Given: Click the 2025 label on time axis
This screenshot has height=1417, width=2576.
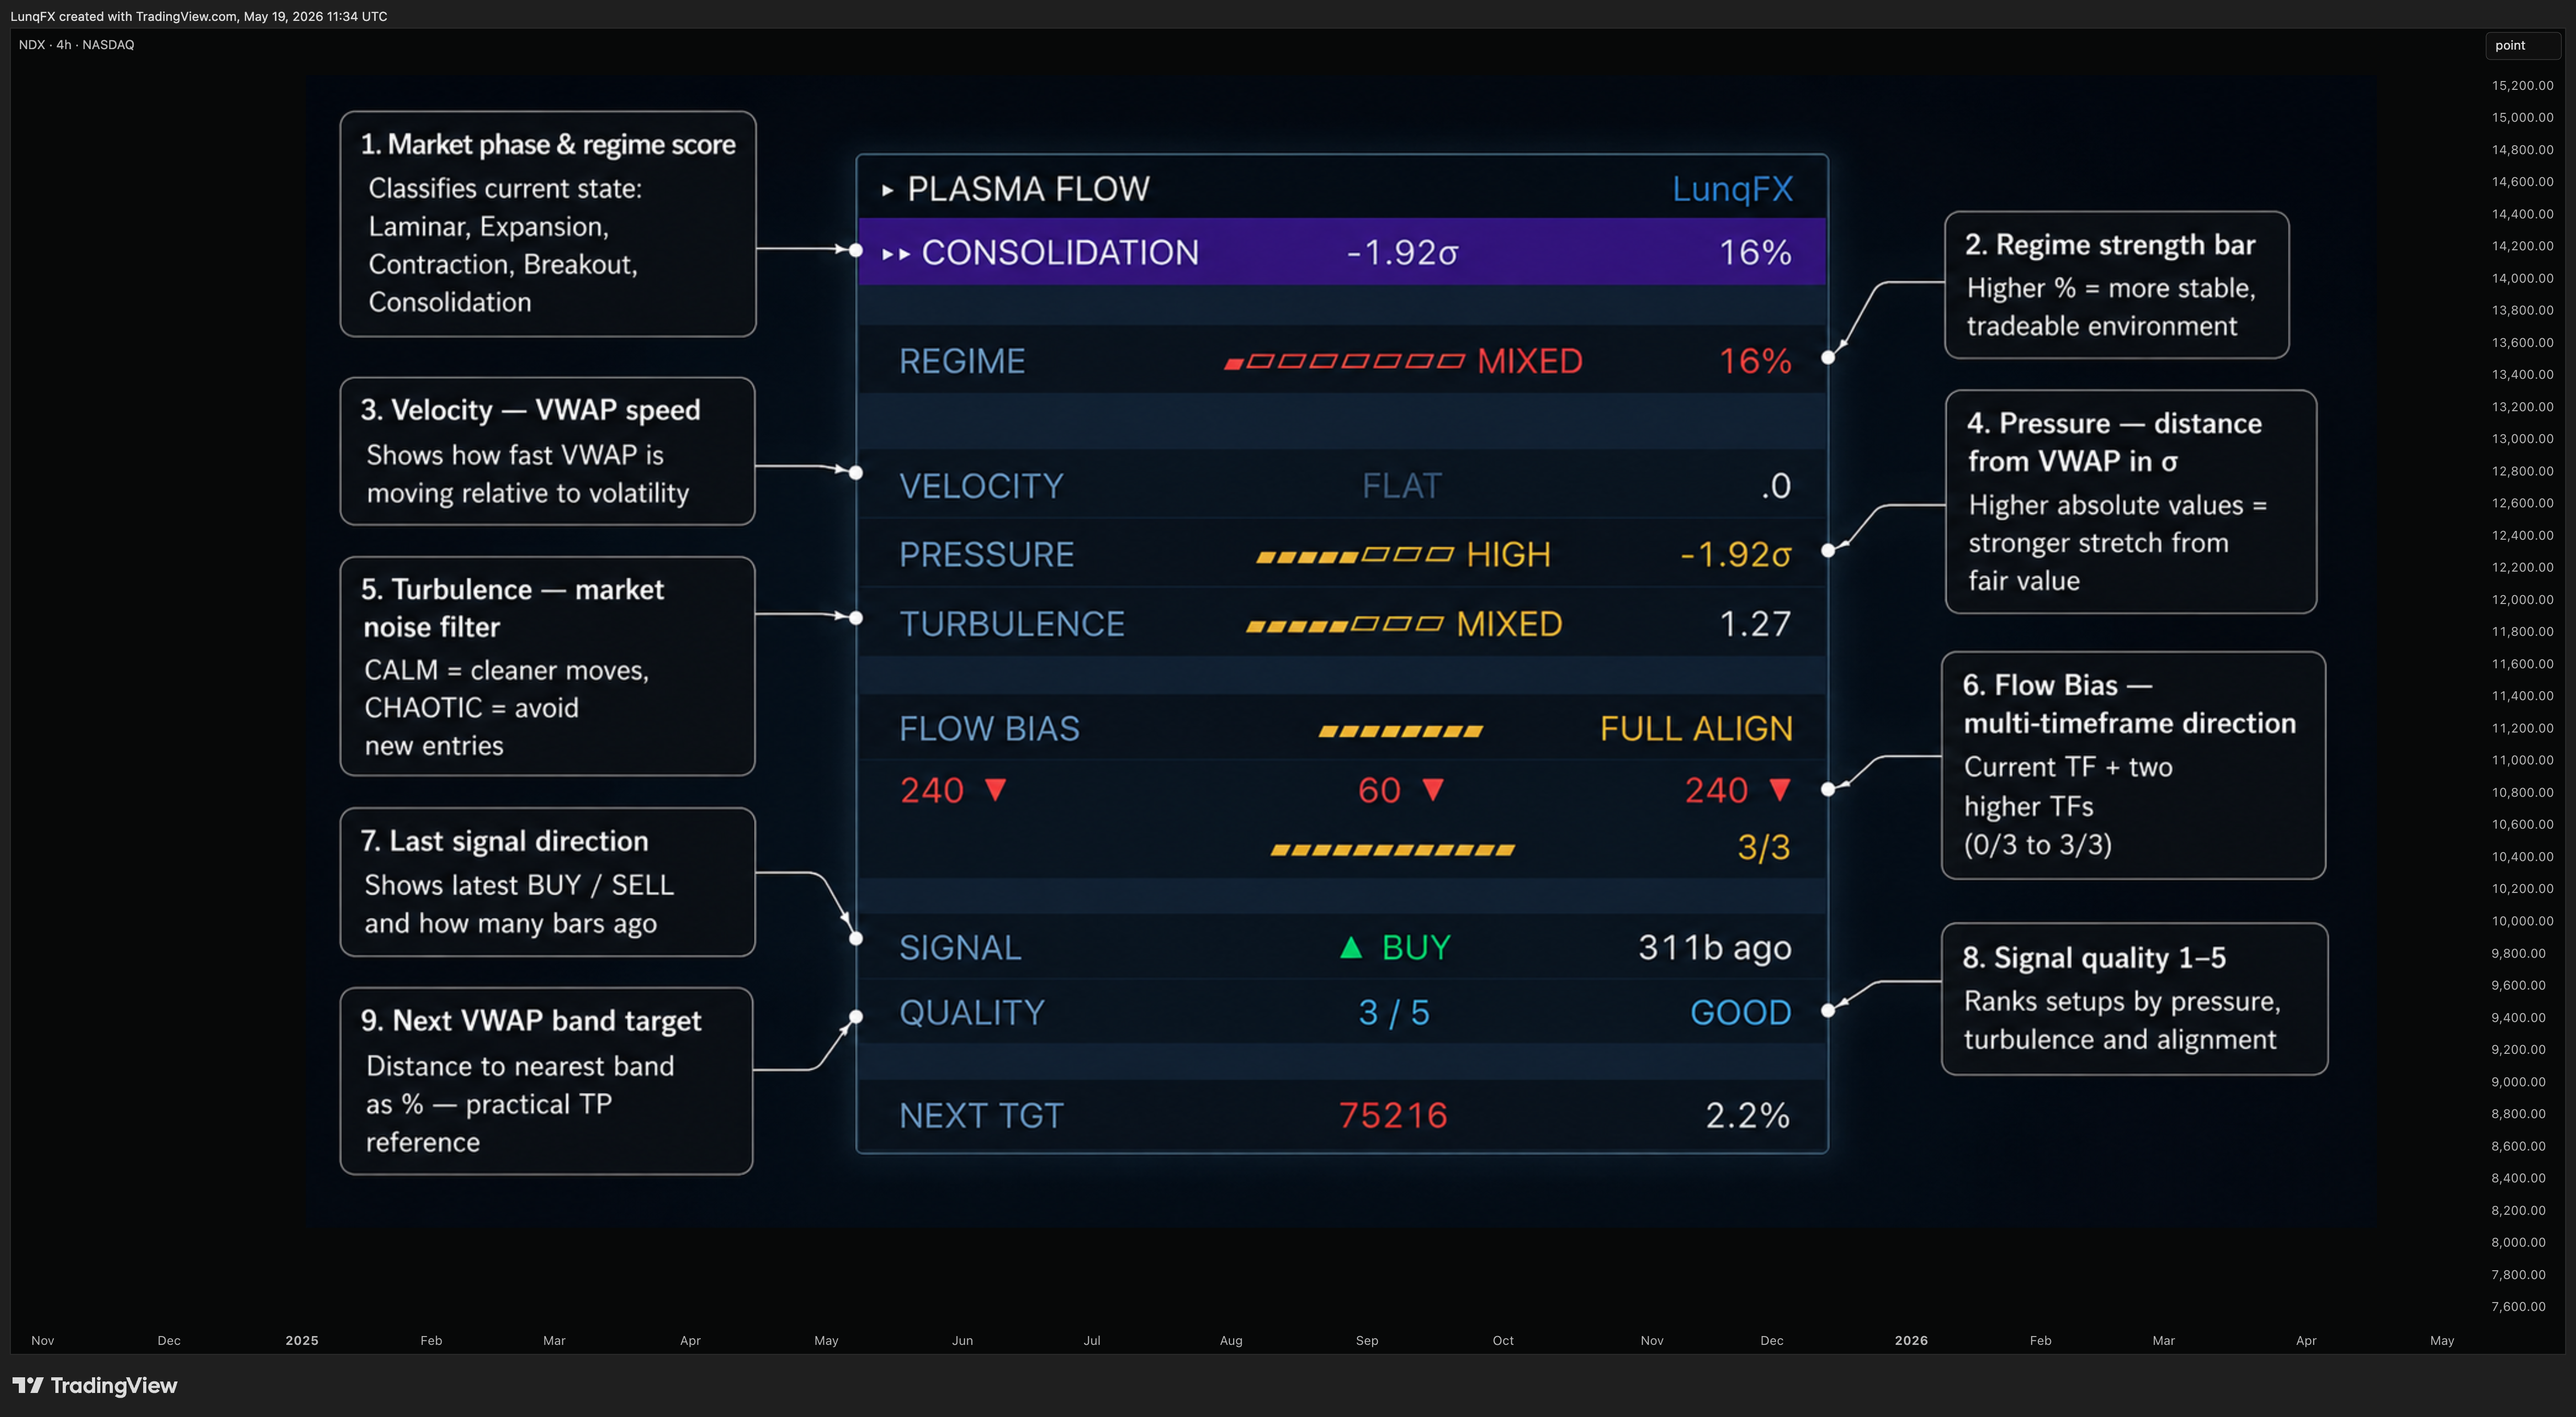Looking at the screenshot, I should [302, 1341].
